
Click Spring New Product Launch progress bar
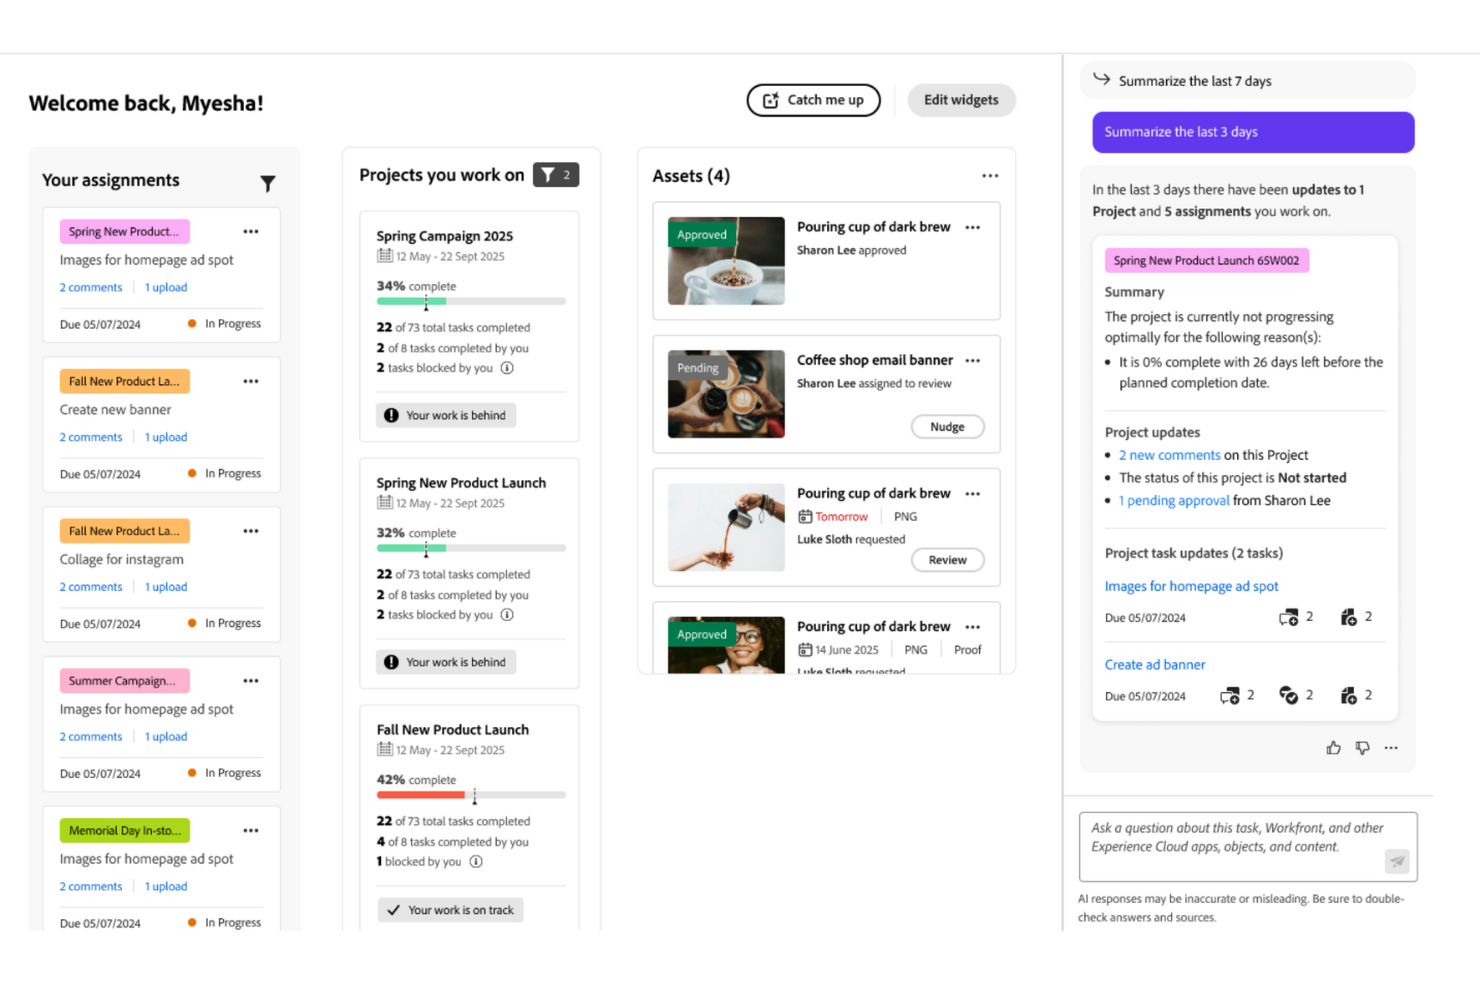tap(471, 548)
